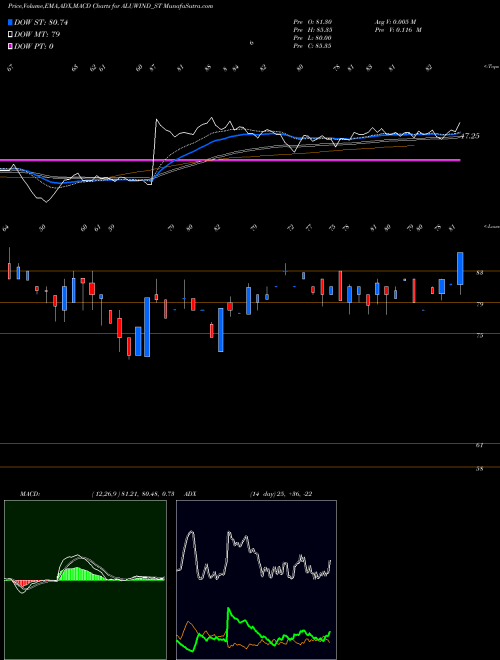This screenshot has width=500, height=660.
Task: Click the 'MACD:' panel heading
Action: pyautogui.click(x=30, y=494)
